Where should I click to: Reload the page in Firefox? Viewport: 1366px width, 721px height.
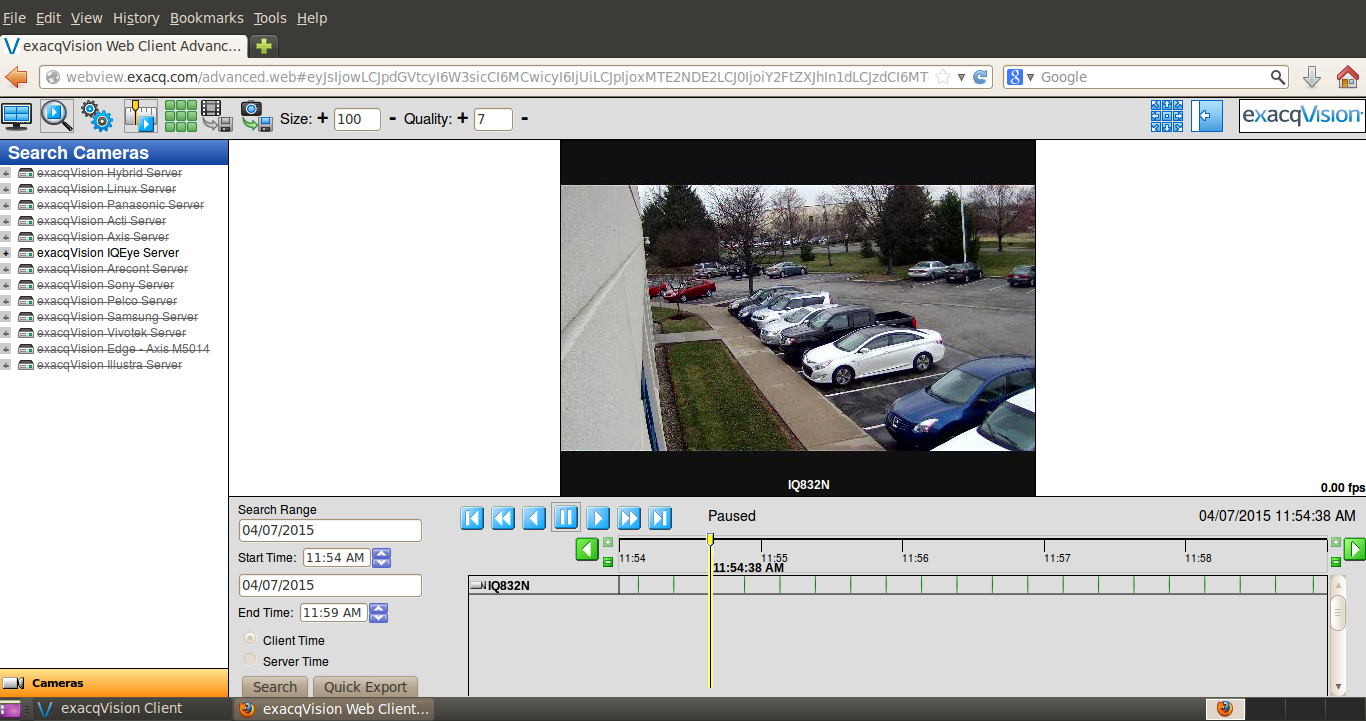tap(981, 77)
